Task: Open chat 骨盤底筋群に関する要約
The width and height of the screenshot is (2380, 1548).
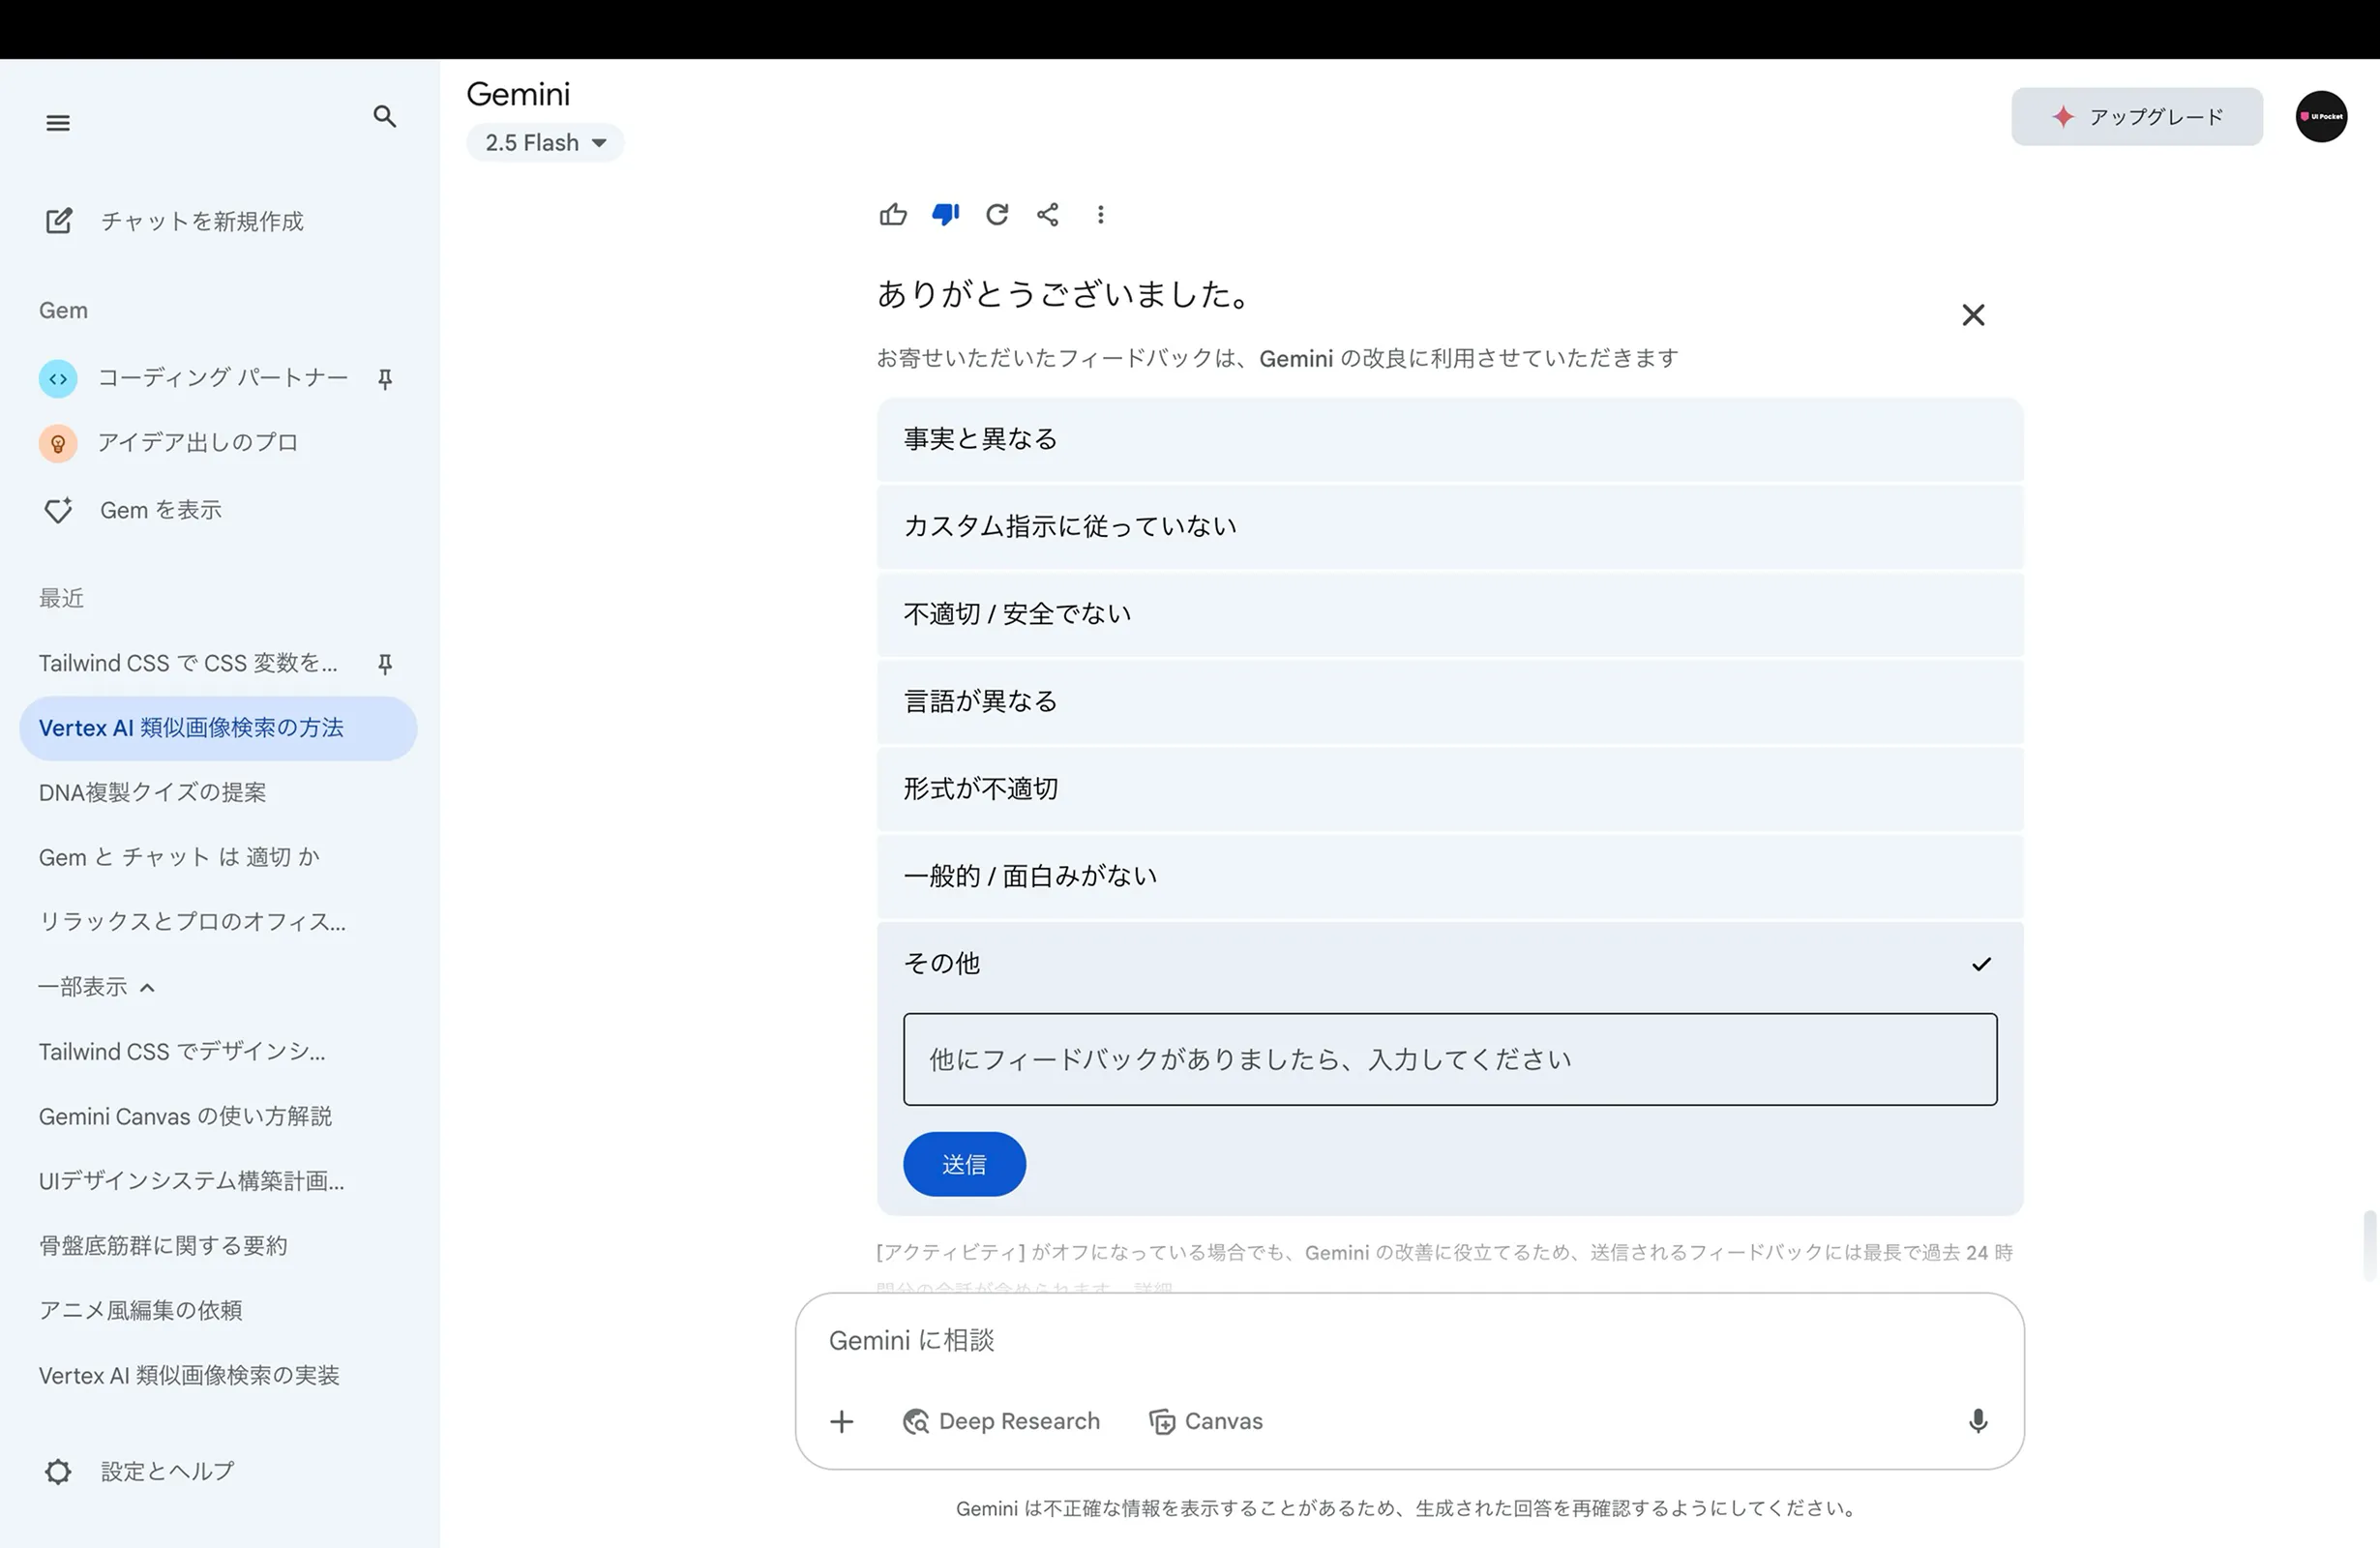Action: coord(163,1246)
